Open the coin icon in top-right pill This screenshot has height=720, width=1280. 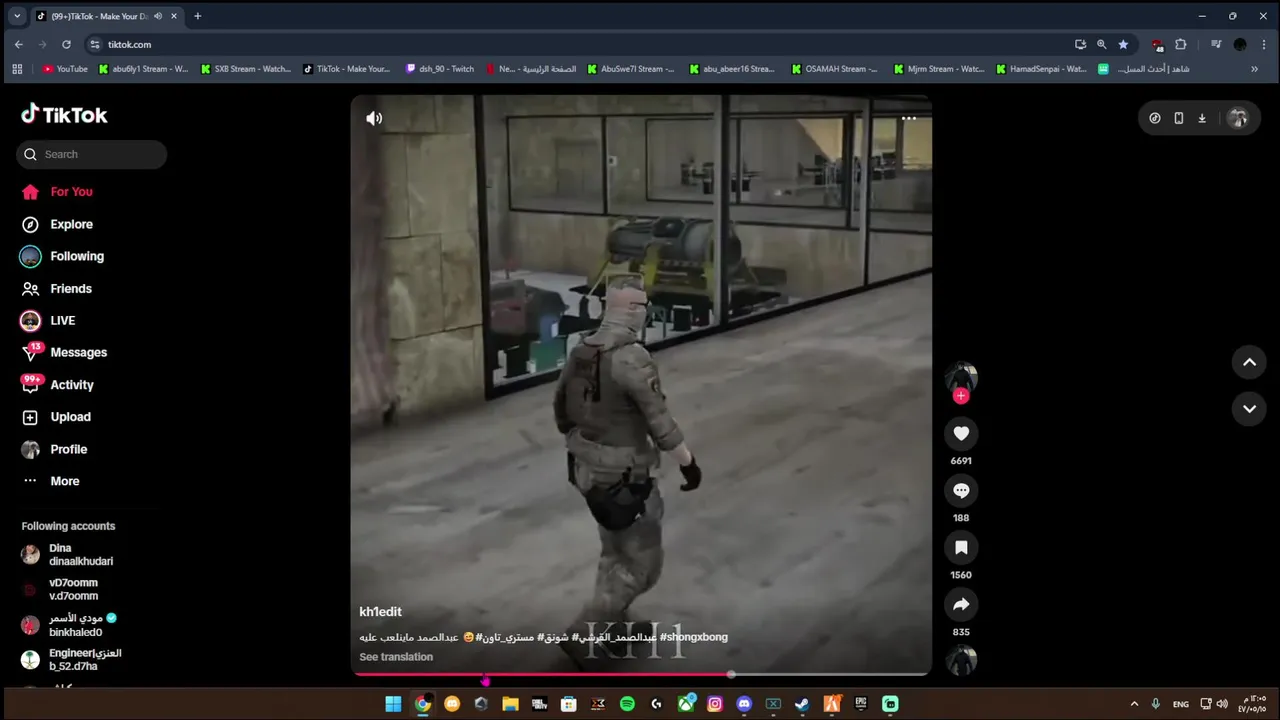pyautogui.click(x=1155, y=118)
